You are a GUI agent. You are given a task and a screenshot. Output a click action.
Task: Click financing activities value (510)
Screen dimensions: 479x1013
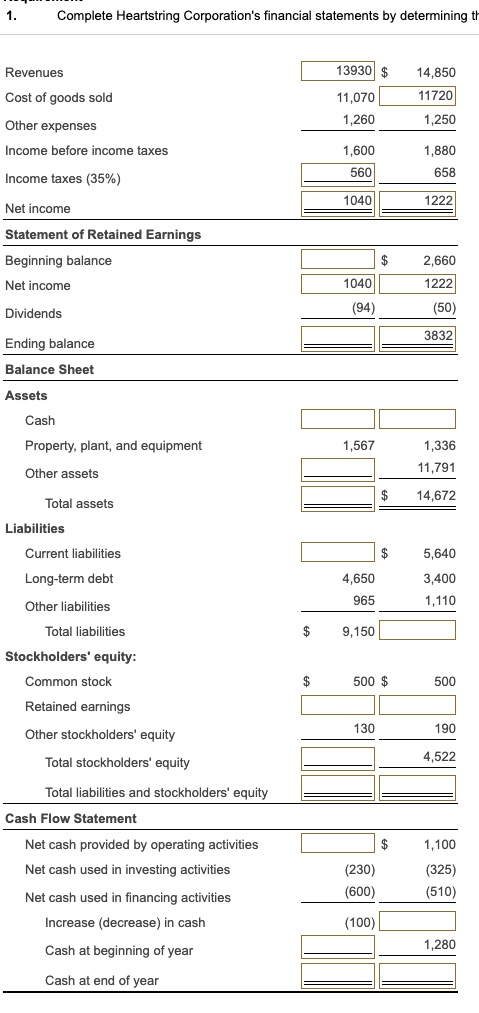tap(442, 892)
